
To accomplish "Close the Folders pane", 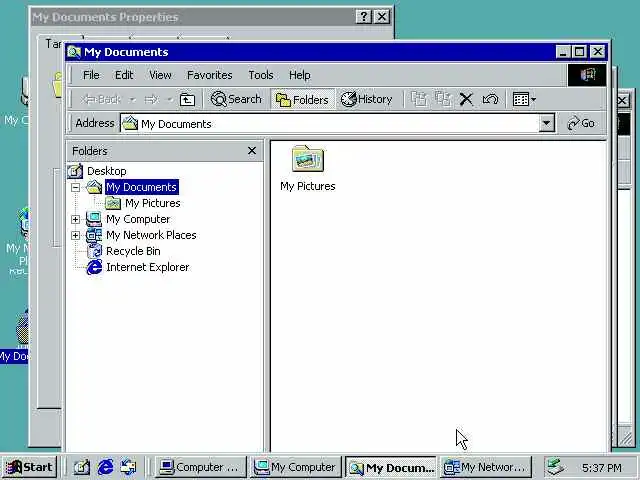I will (x=252, y=151).
